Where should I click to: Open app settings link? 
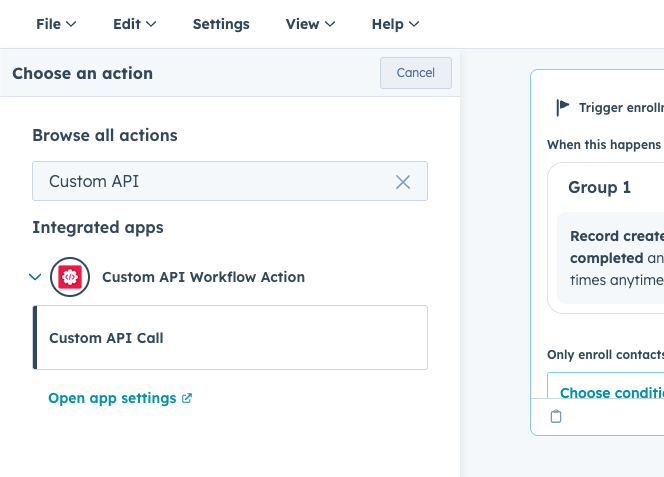click(x=112, y=398)
